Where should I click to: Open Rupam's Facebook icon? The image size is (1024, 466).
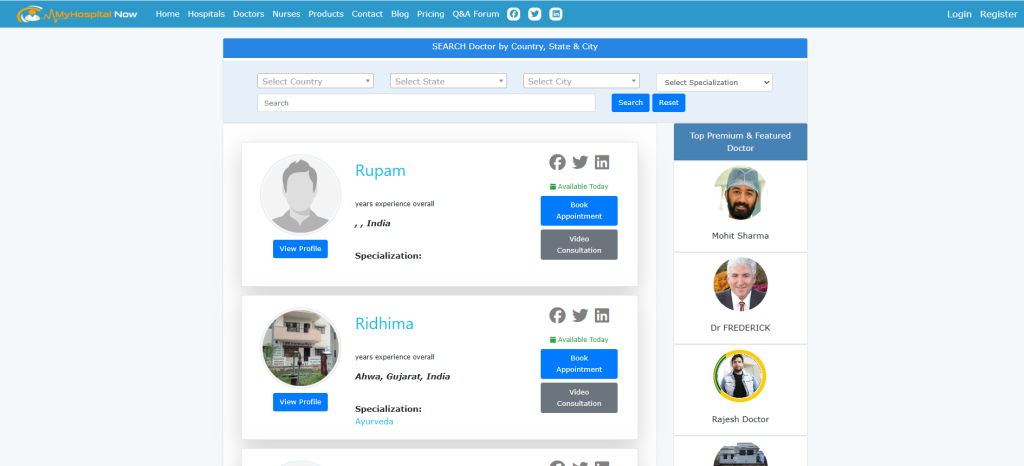pos(557,163)
